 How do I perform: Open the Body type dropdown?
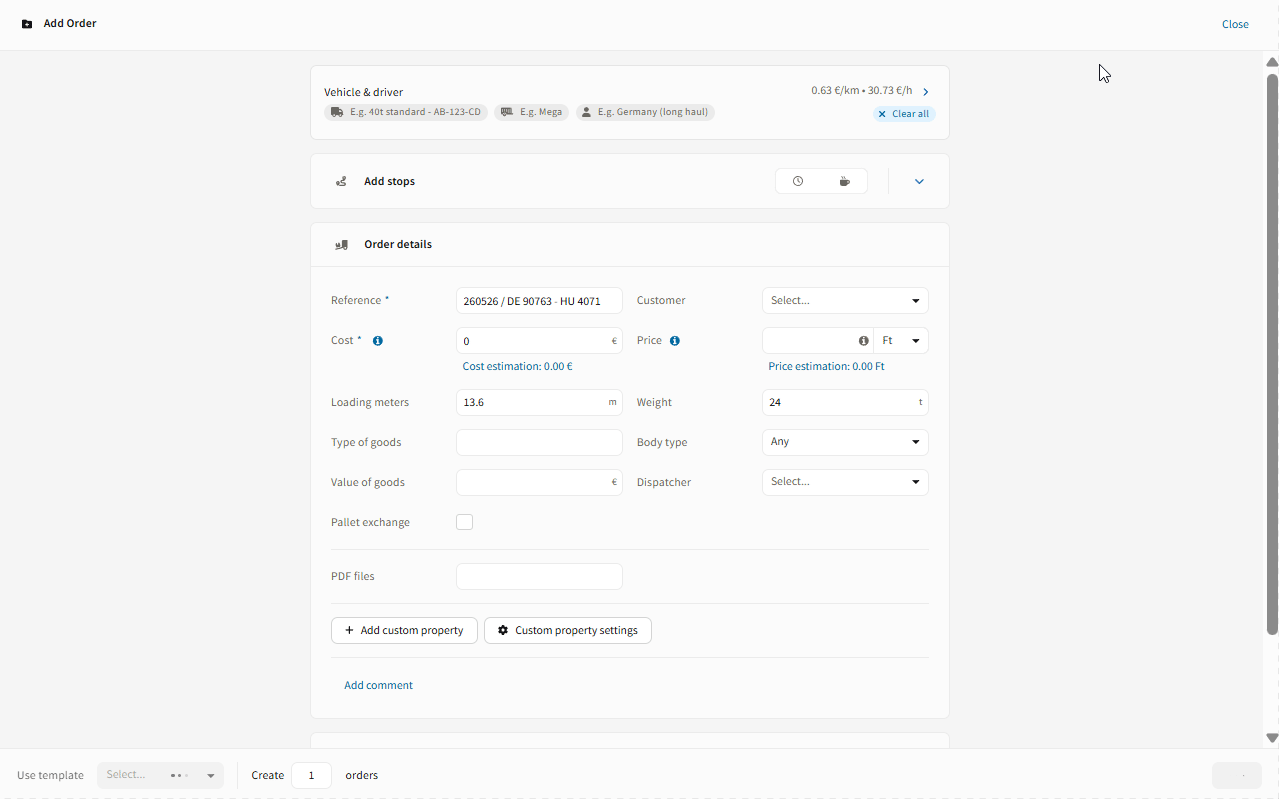pos(845,442)
